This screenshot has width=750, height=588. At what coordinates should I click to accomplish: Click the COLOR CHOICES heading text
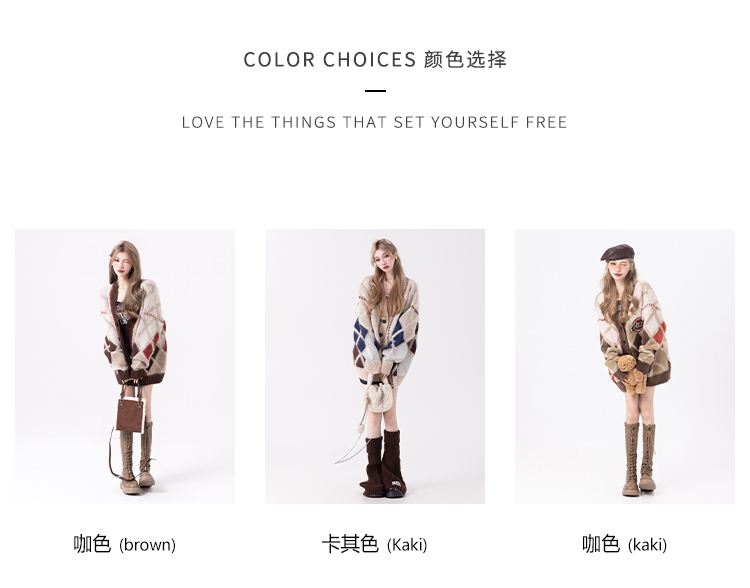pyautogui.click(x=330, y=60)
